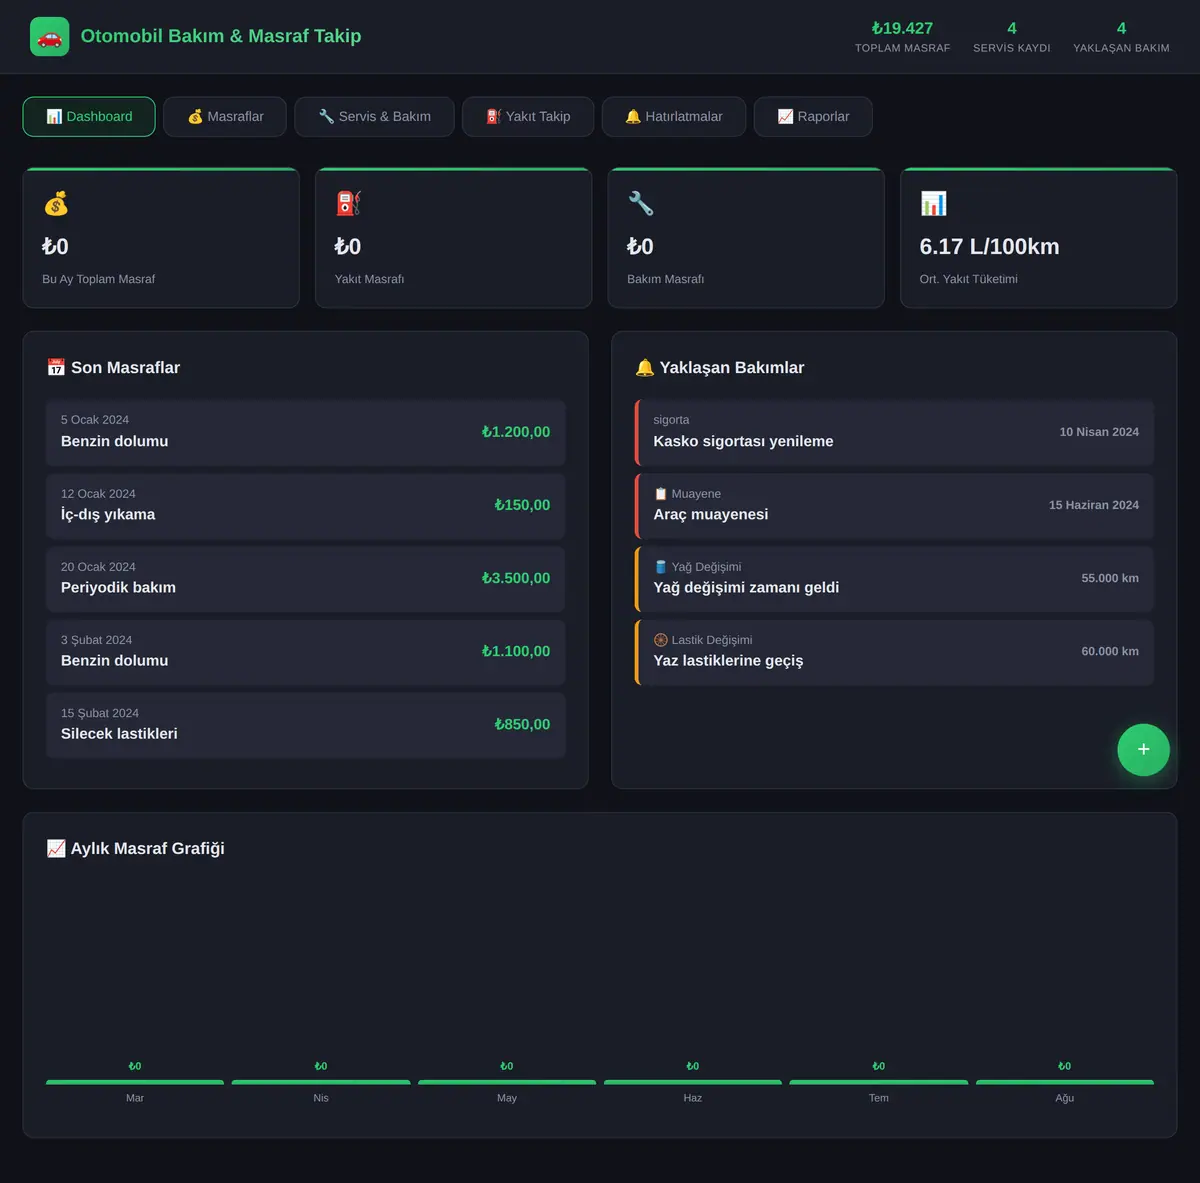Select the Periyodik bakım expense entry
The image size is (1200, 1183).
pos(305,579)
